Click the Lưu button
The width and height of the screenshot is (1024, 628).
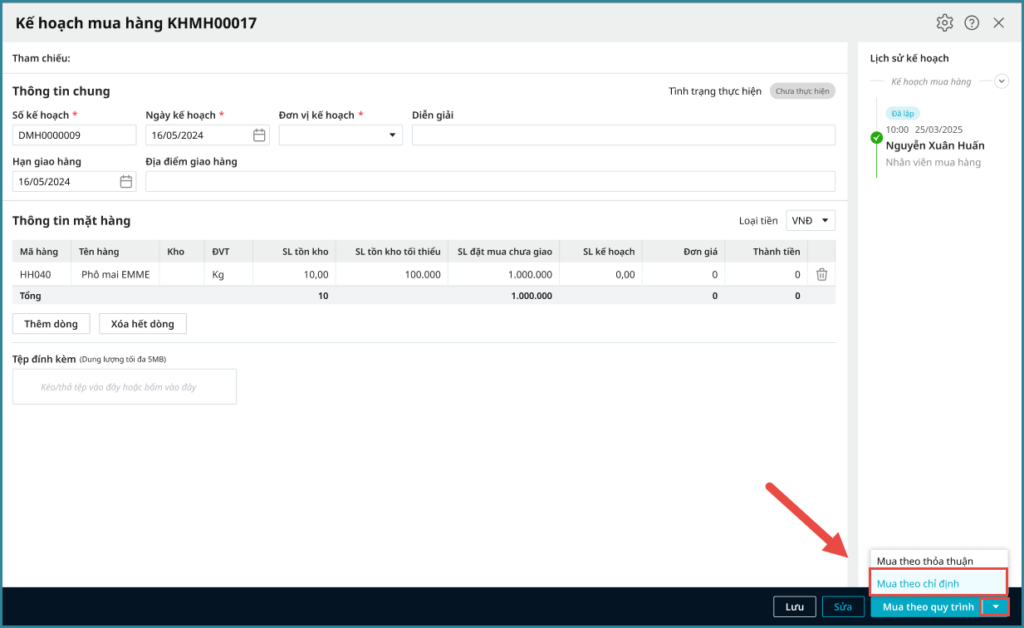794,607
